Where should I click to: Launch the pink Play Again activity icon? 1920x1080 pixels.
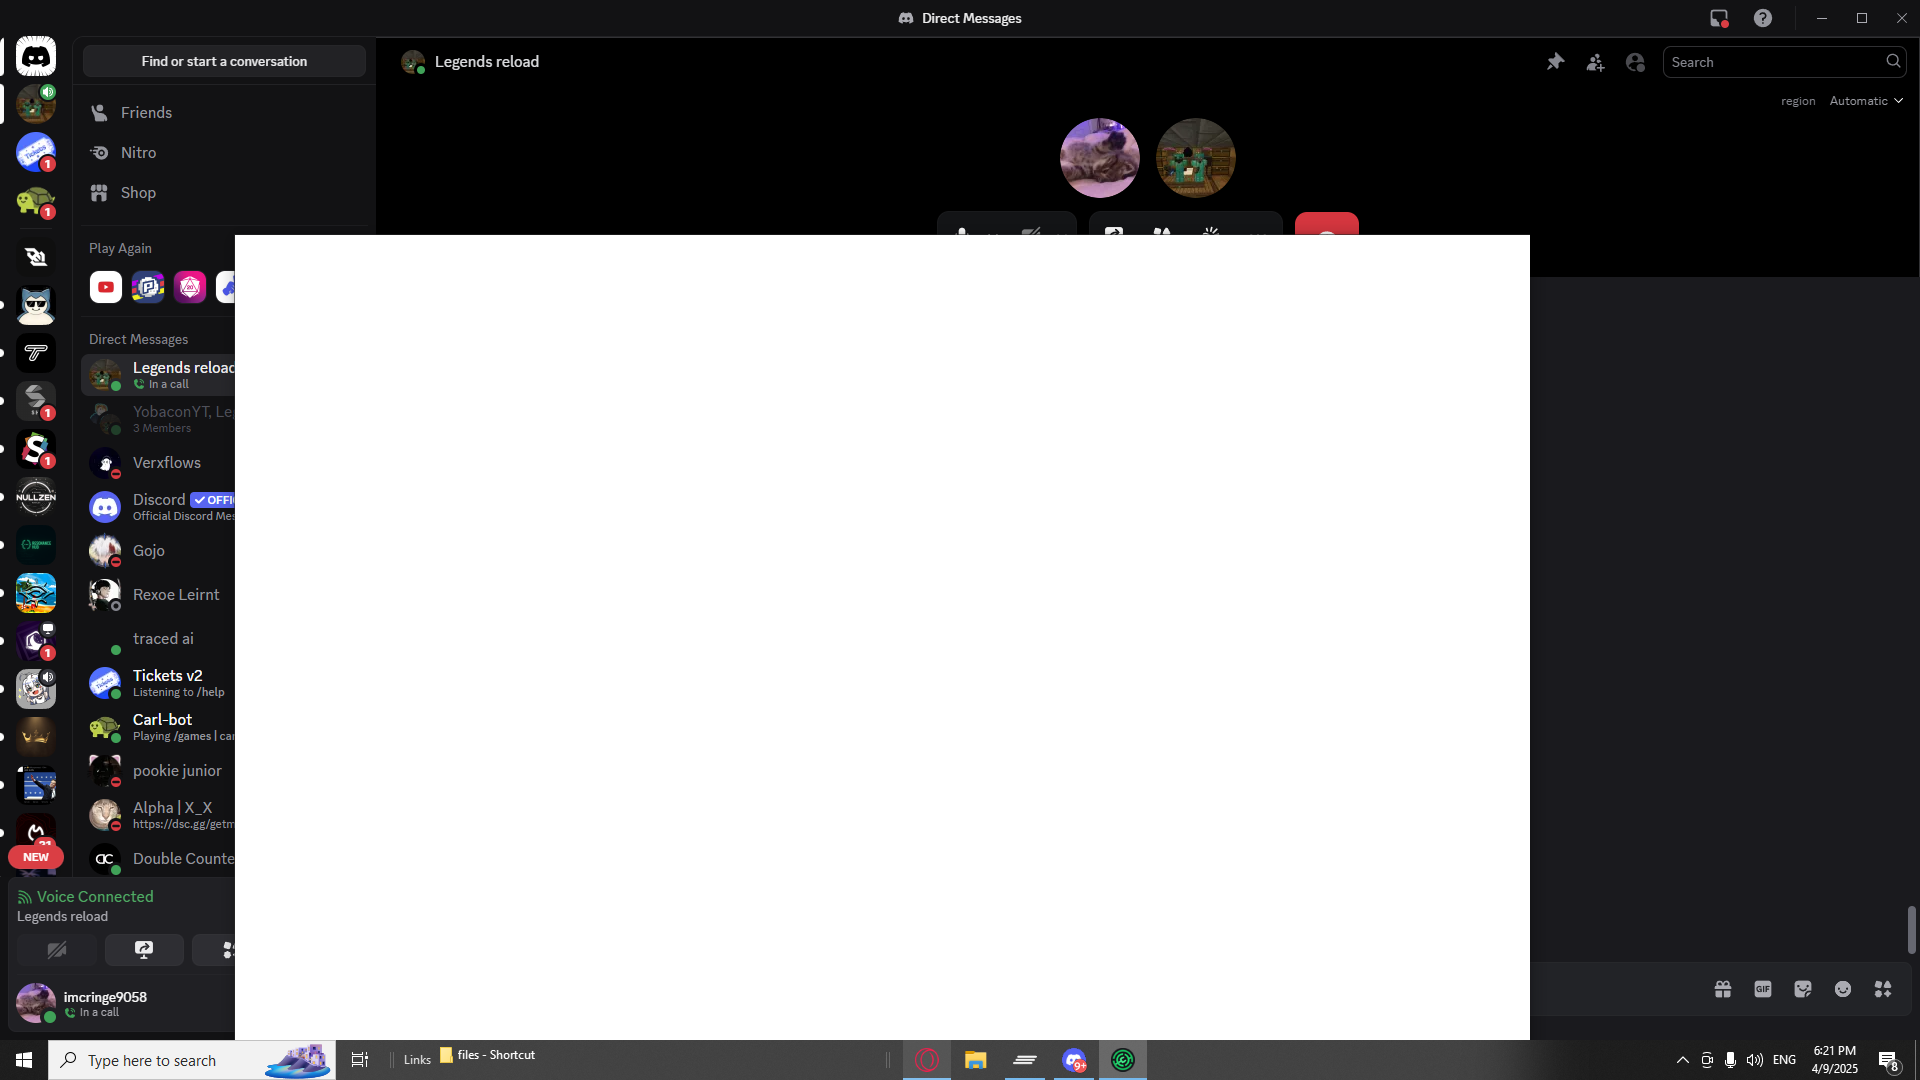tap(190, 287)
